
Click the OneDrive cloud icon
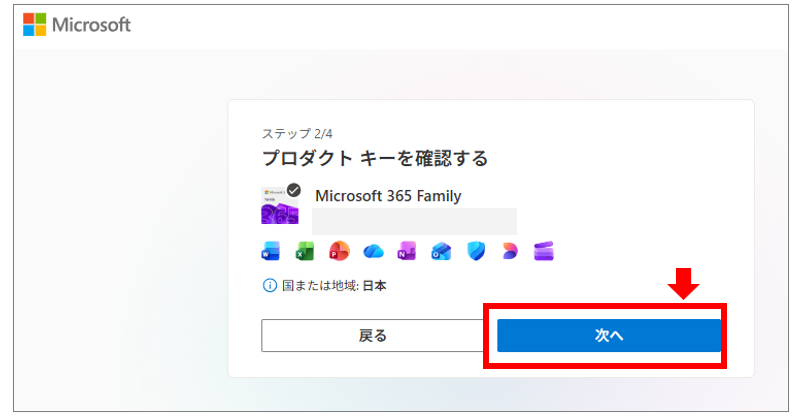pos(373,251)
